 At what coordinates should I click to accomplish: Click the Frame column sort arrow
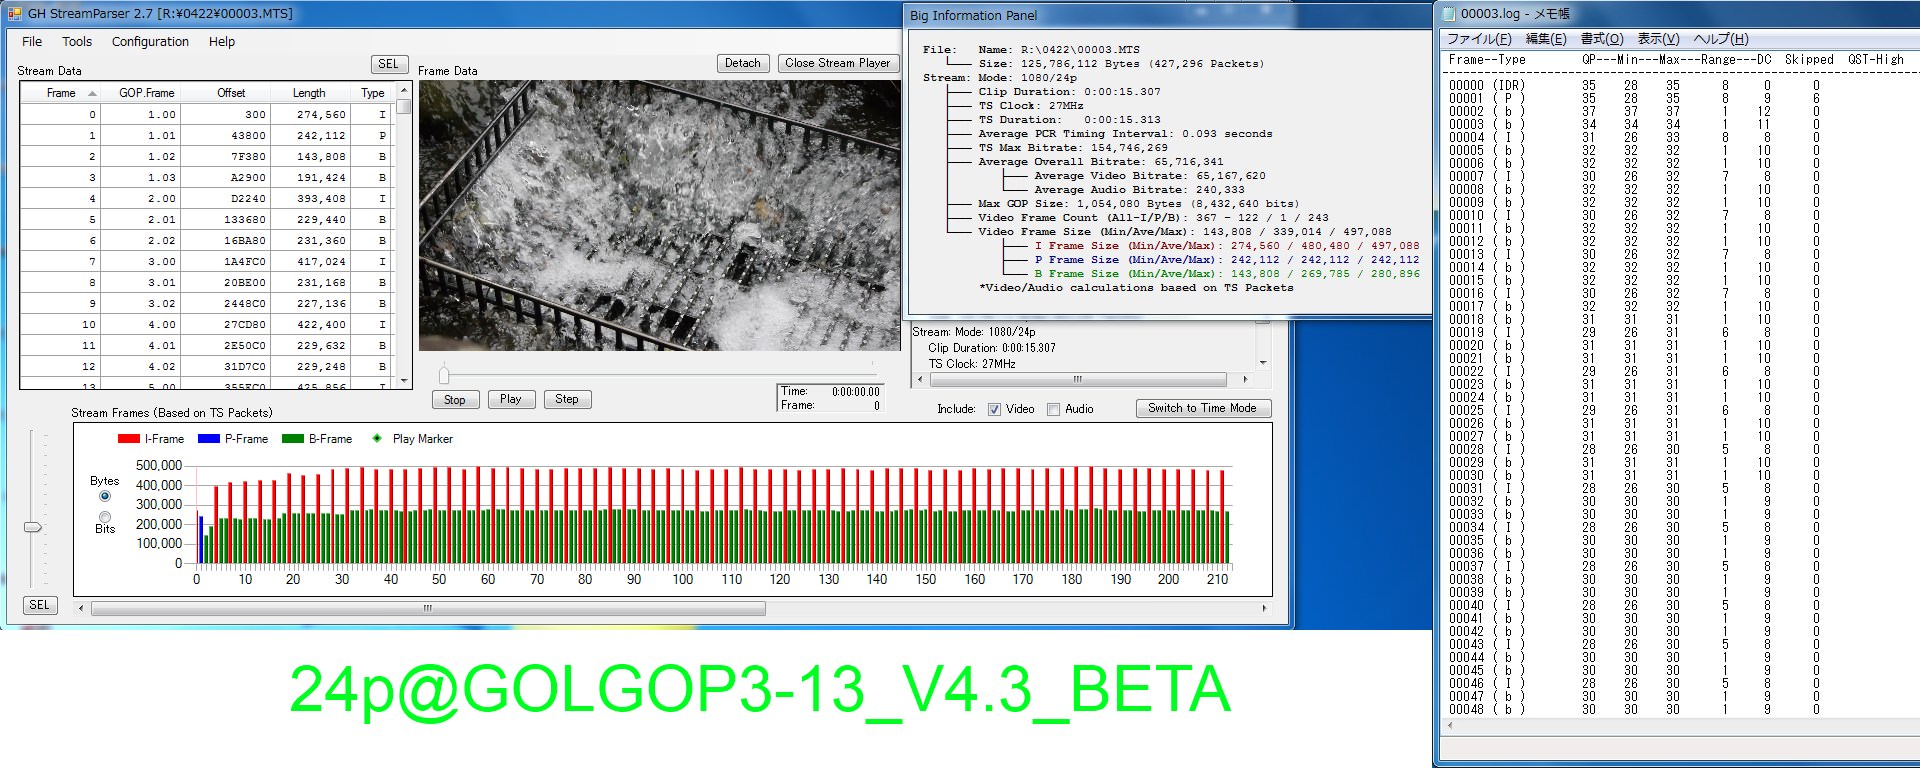click(93, 93)
